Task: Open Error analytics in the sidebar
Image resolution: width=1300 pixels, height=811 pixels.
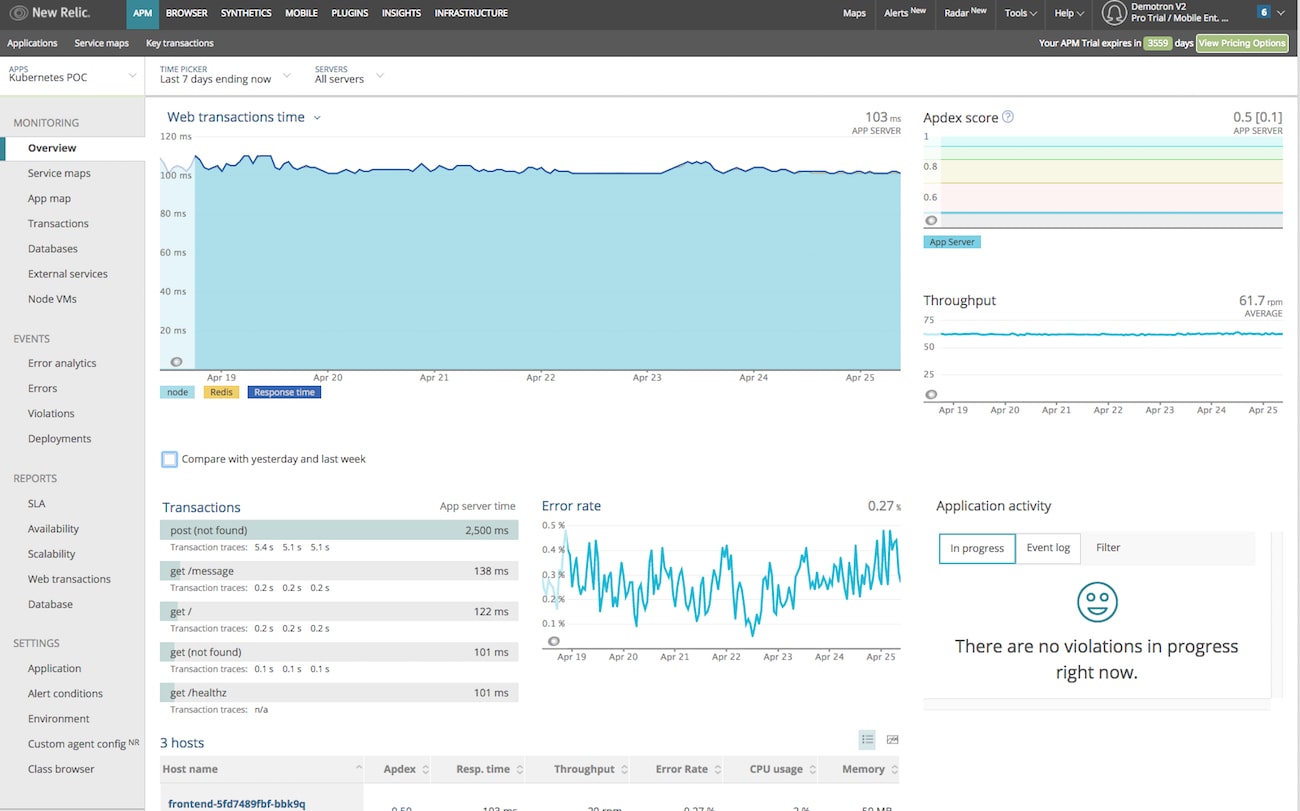Action: (62, 363)
